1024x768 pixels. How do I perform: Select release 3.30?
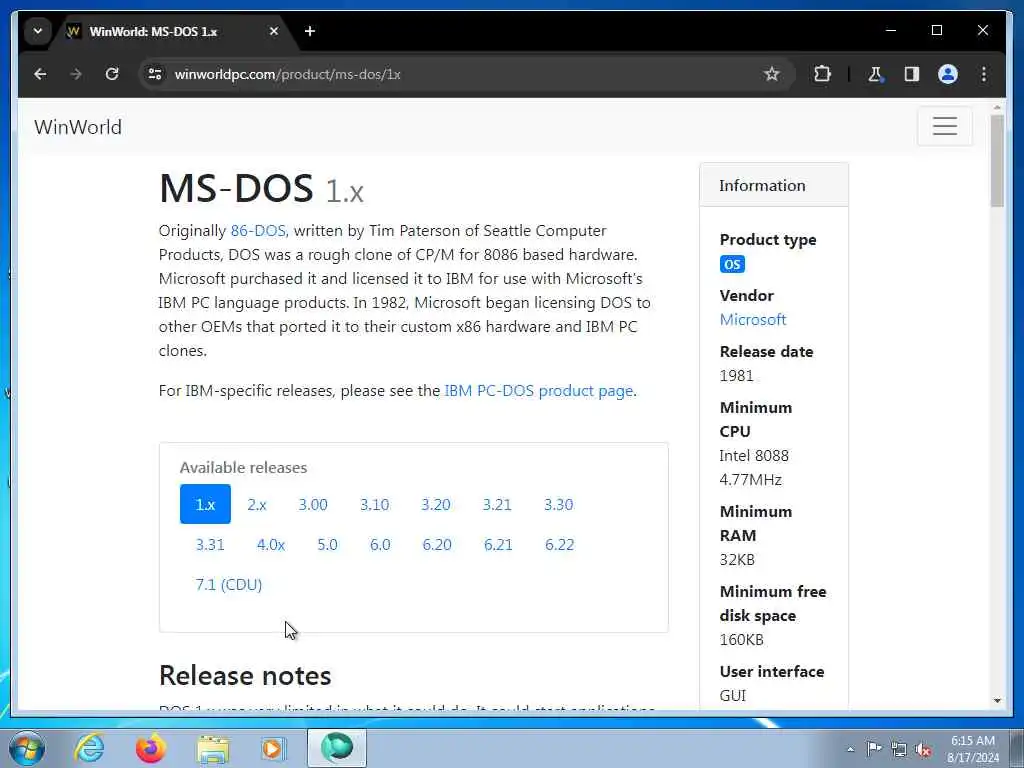pyautogui.click(x=558, y=504)
